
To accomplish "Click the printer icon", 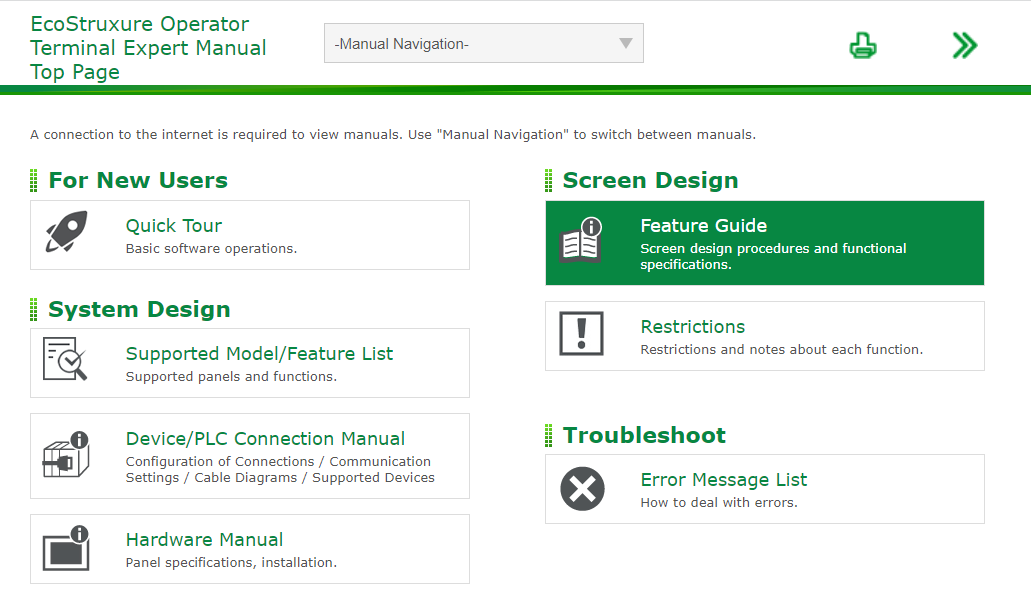I will (863, 45).
